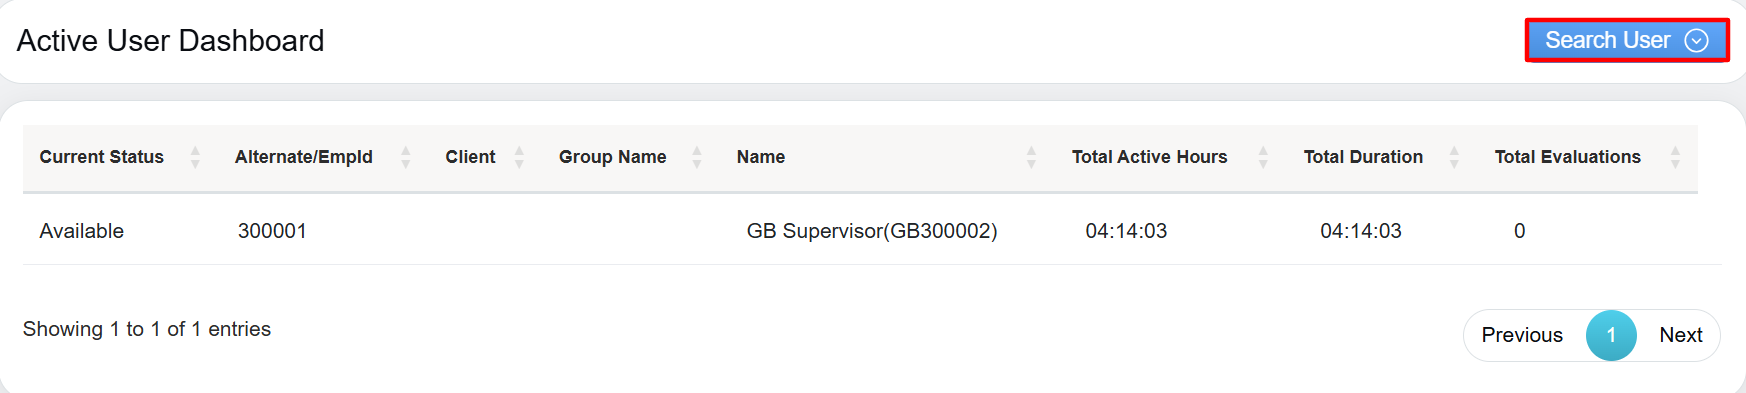Go to the Next page
Viewport: 1746px width, 393px height.
[x=1680, y=335]
